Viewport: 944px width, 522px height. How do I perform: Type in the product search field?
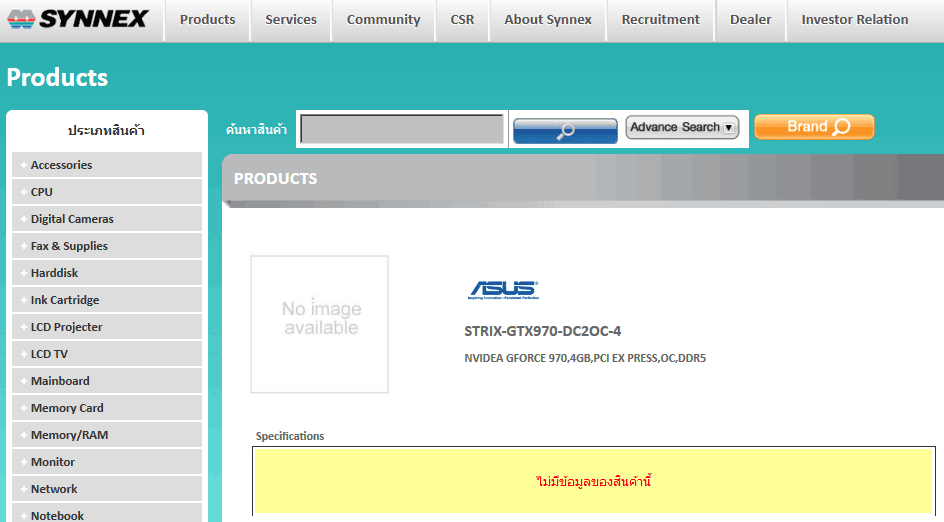(402, 129)
